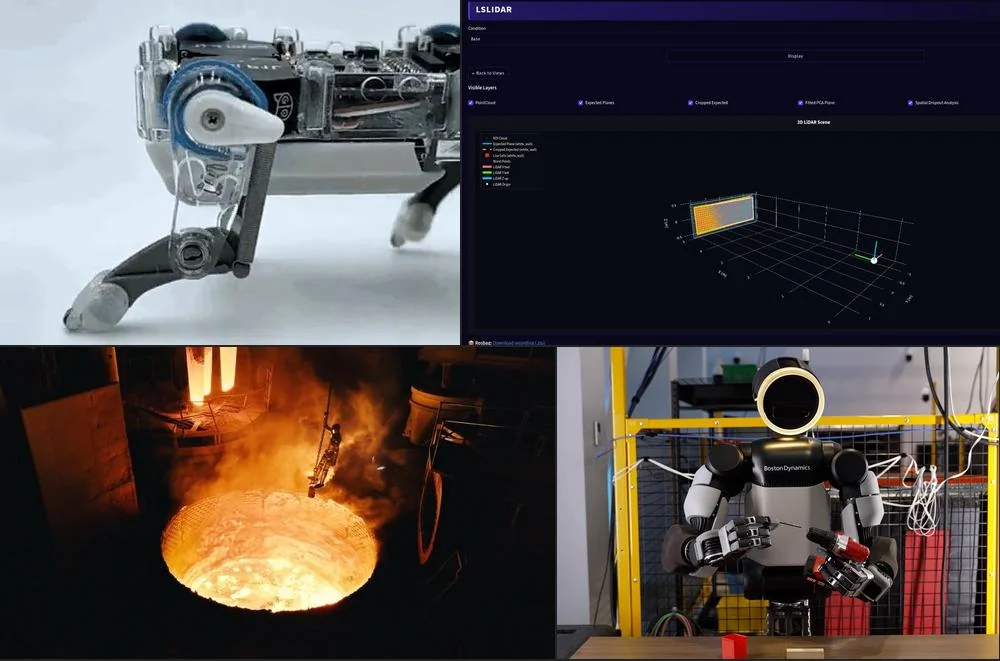1000x661 pixels.
Task: Go back using Back to Views button
Action: 488,73
